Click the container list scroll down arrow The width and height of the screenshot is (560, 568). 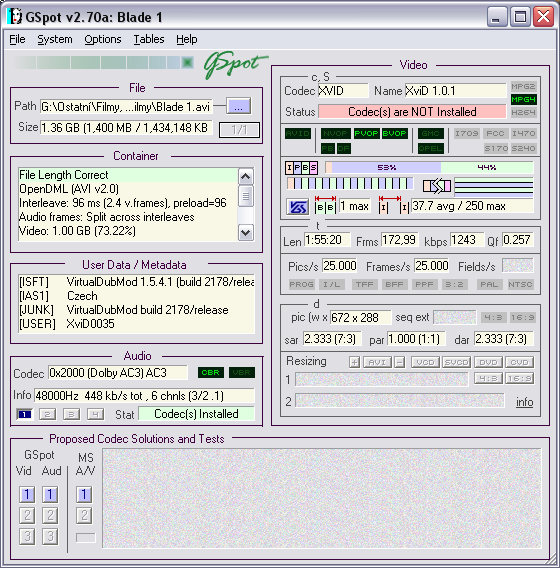pyautogui.click(x=246, y=232)
